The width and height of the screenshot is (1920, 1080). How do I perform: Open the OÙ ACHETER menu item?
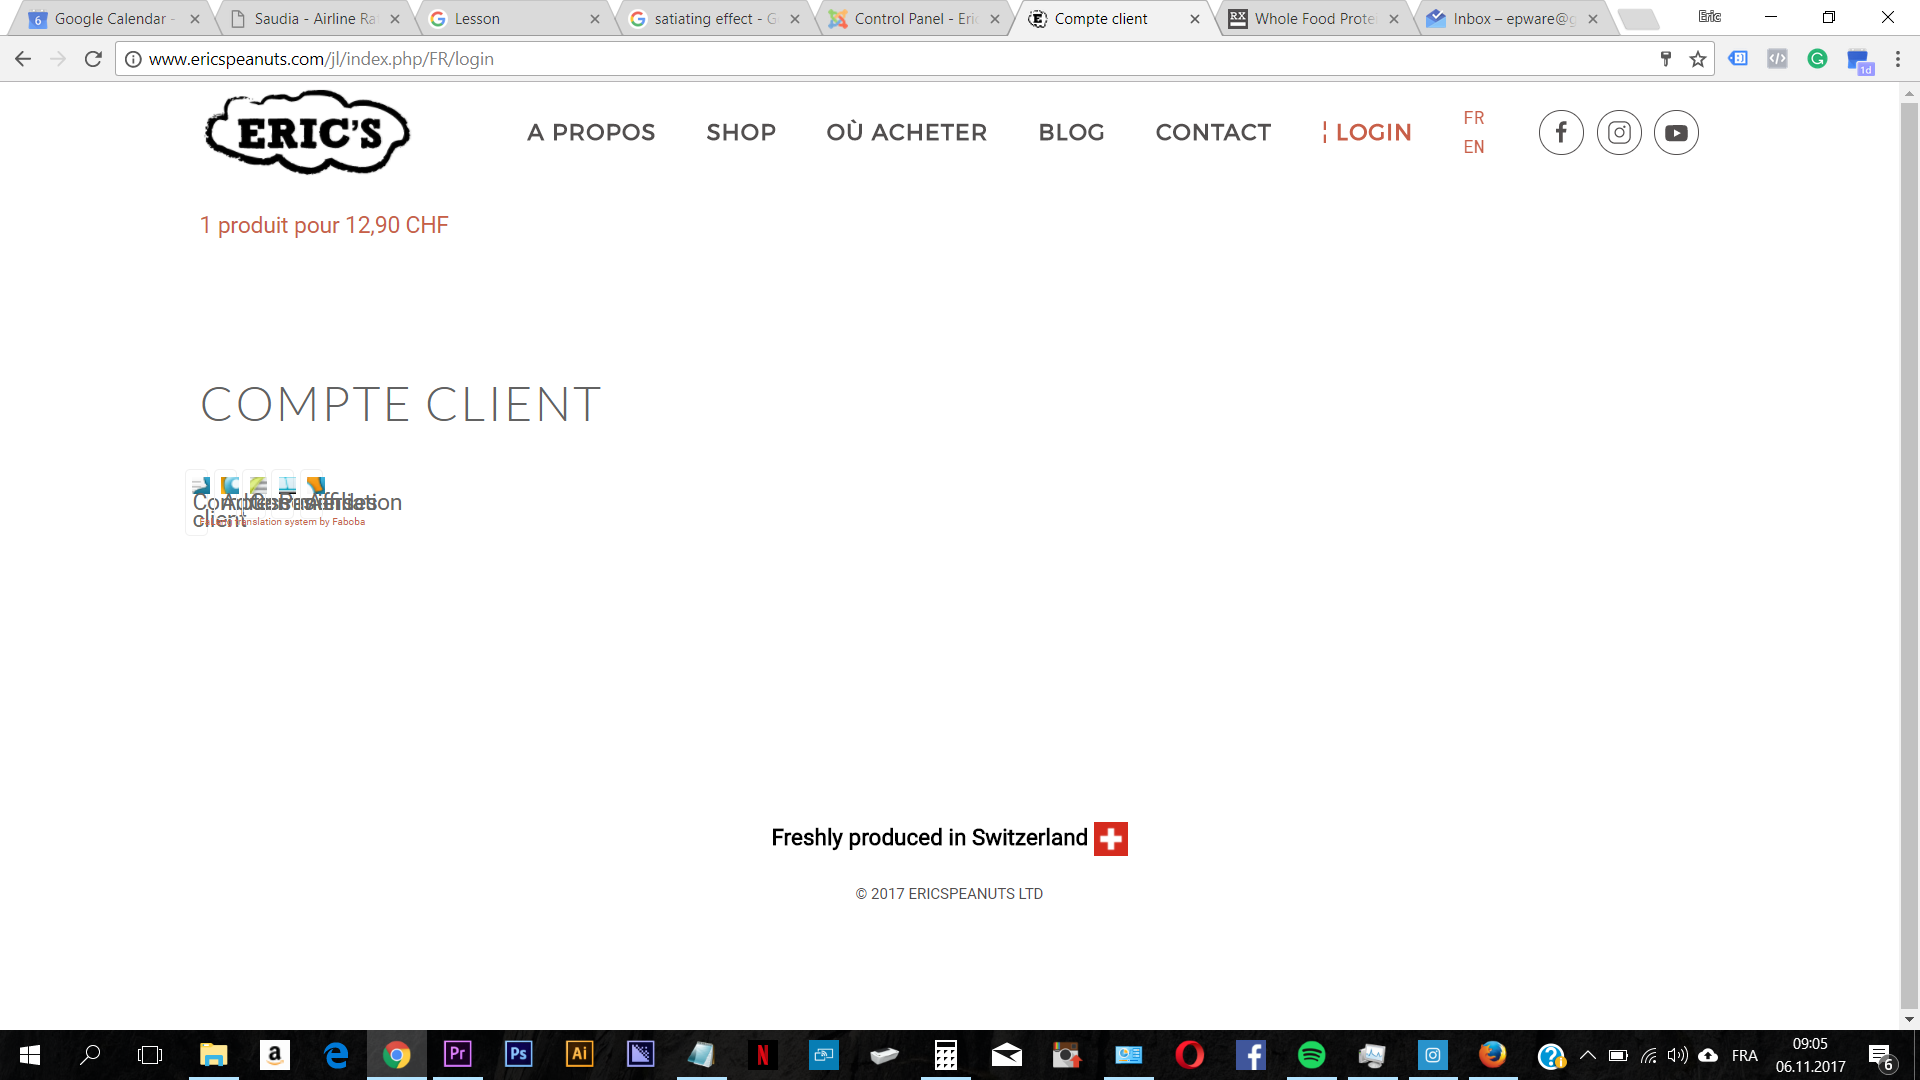[x=906, y=132]
